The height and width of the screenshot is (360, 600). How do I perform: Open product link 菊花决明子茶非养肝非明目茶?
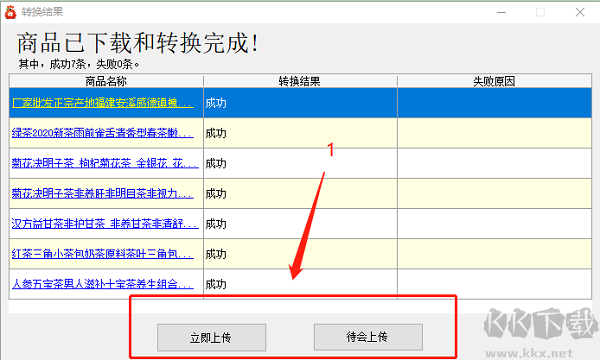103,193
